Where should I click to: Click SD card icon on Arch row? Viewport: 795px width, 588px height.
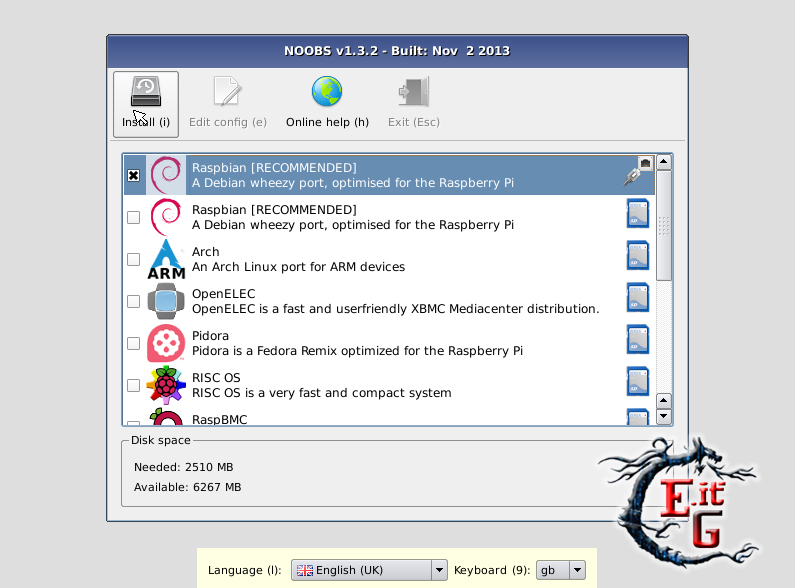[x=638, y=255]
